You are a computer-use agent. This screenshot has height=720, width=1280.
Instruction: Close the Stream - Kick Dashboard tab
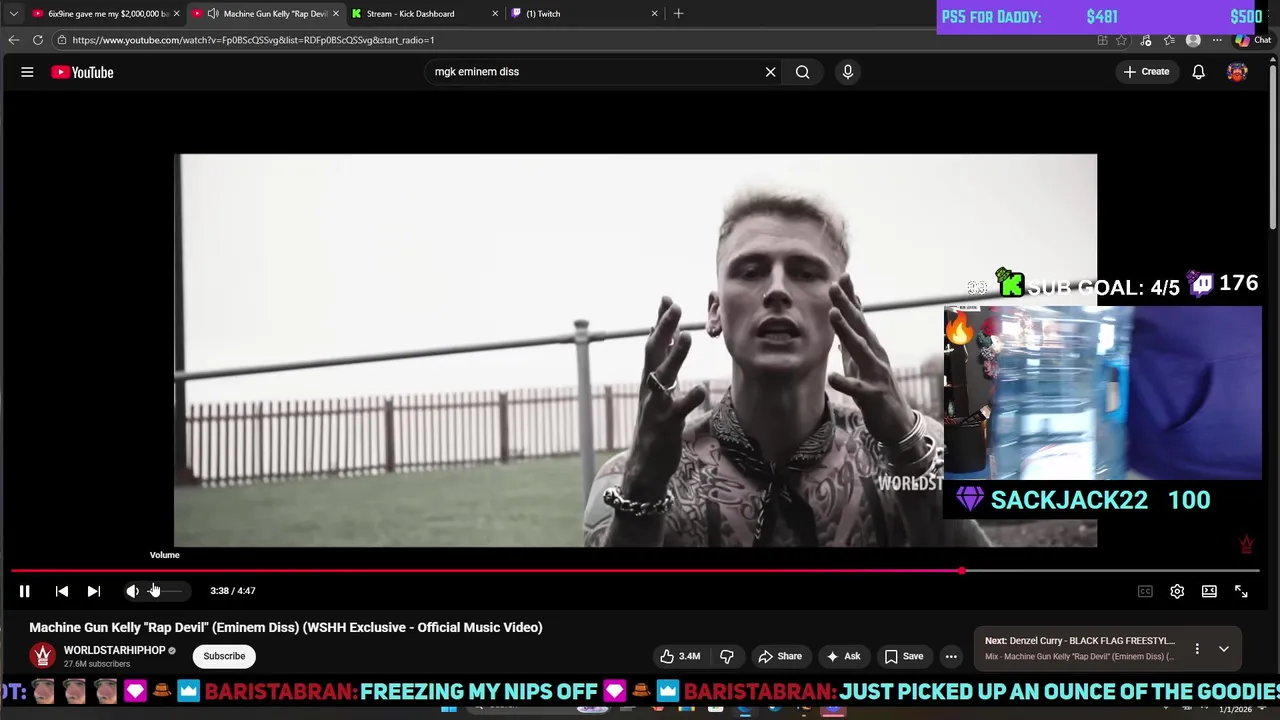(494, 14)
